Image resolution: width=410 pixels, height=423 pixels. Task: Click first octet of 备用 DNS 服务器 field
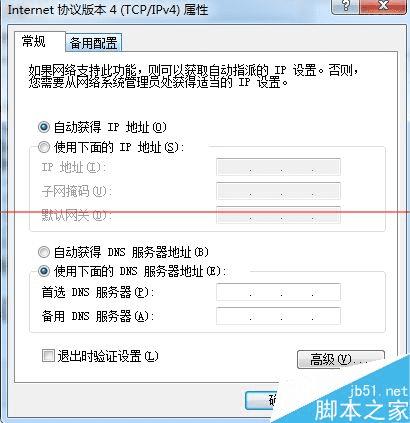tap(233, 316)
